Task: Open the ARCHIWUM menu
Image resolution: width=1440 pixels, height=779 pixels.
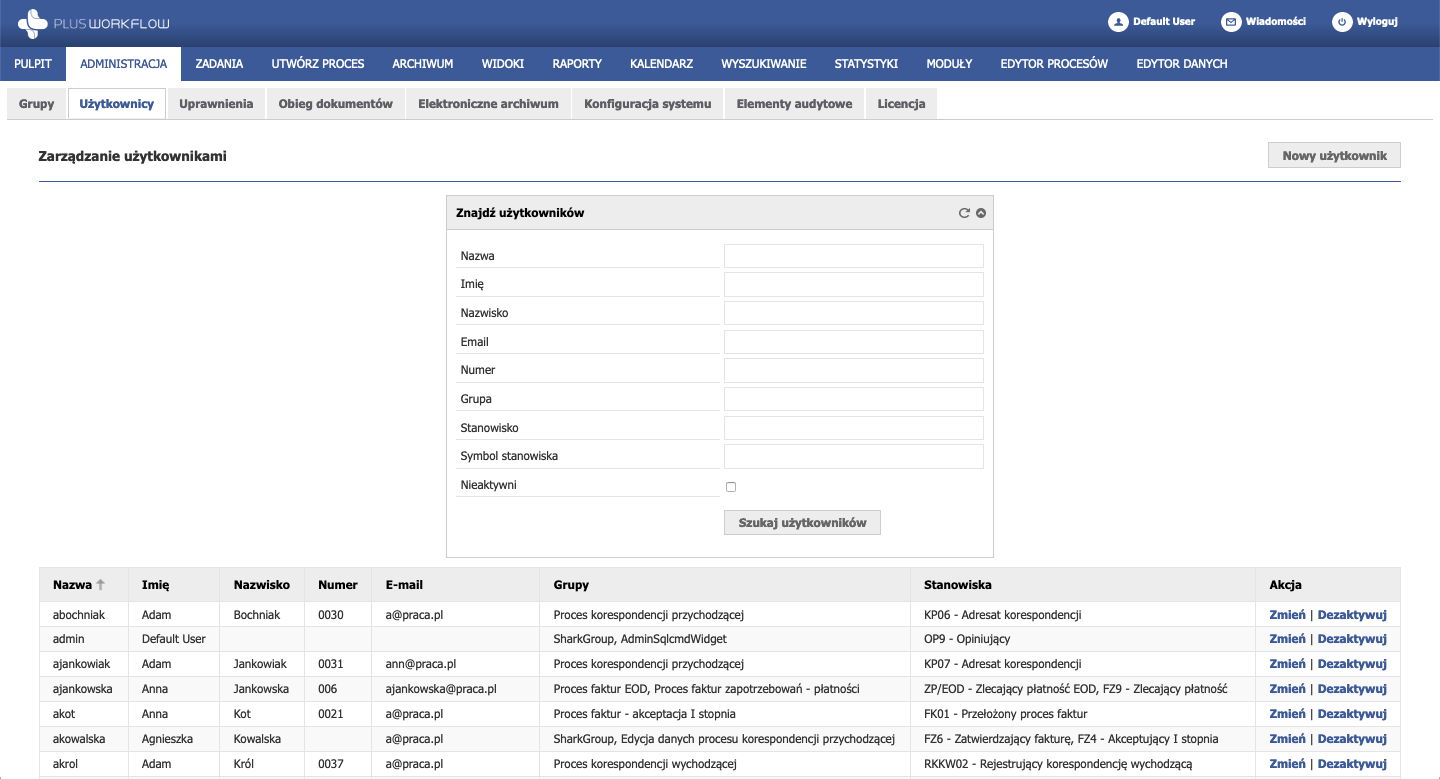Action: 423,63
